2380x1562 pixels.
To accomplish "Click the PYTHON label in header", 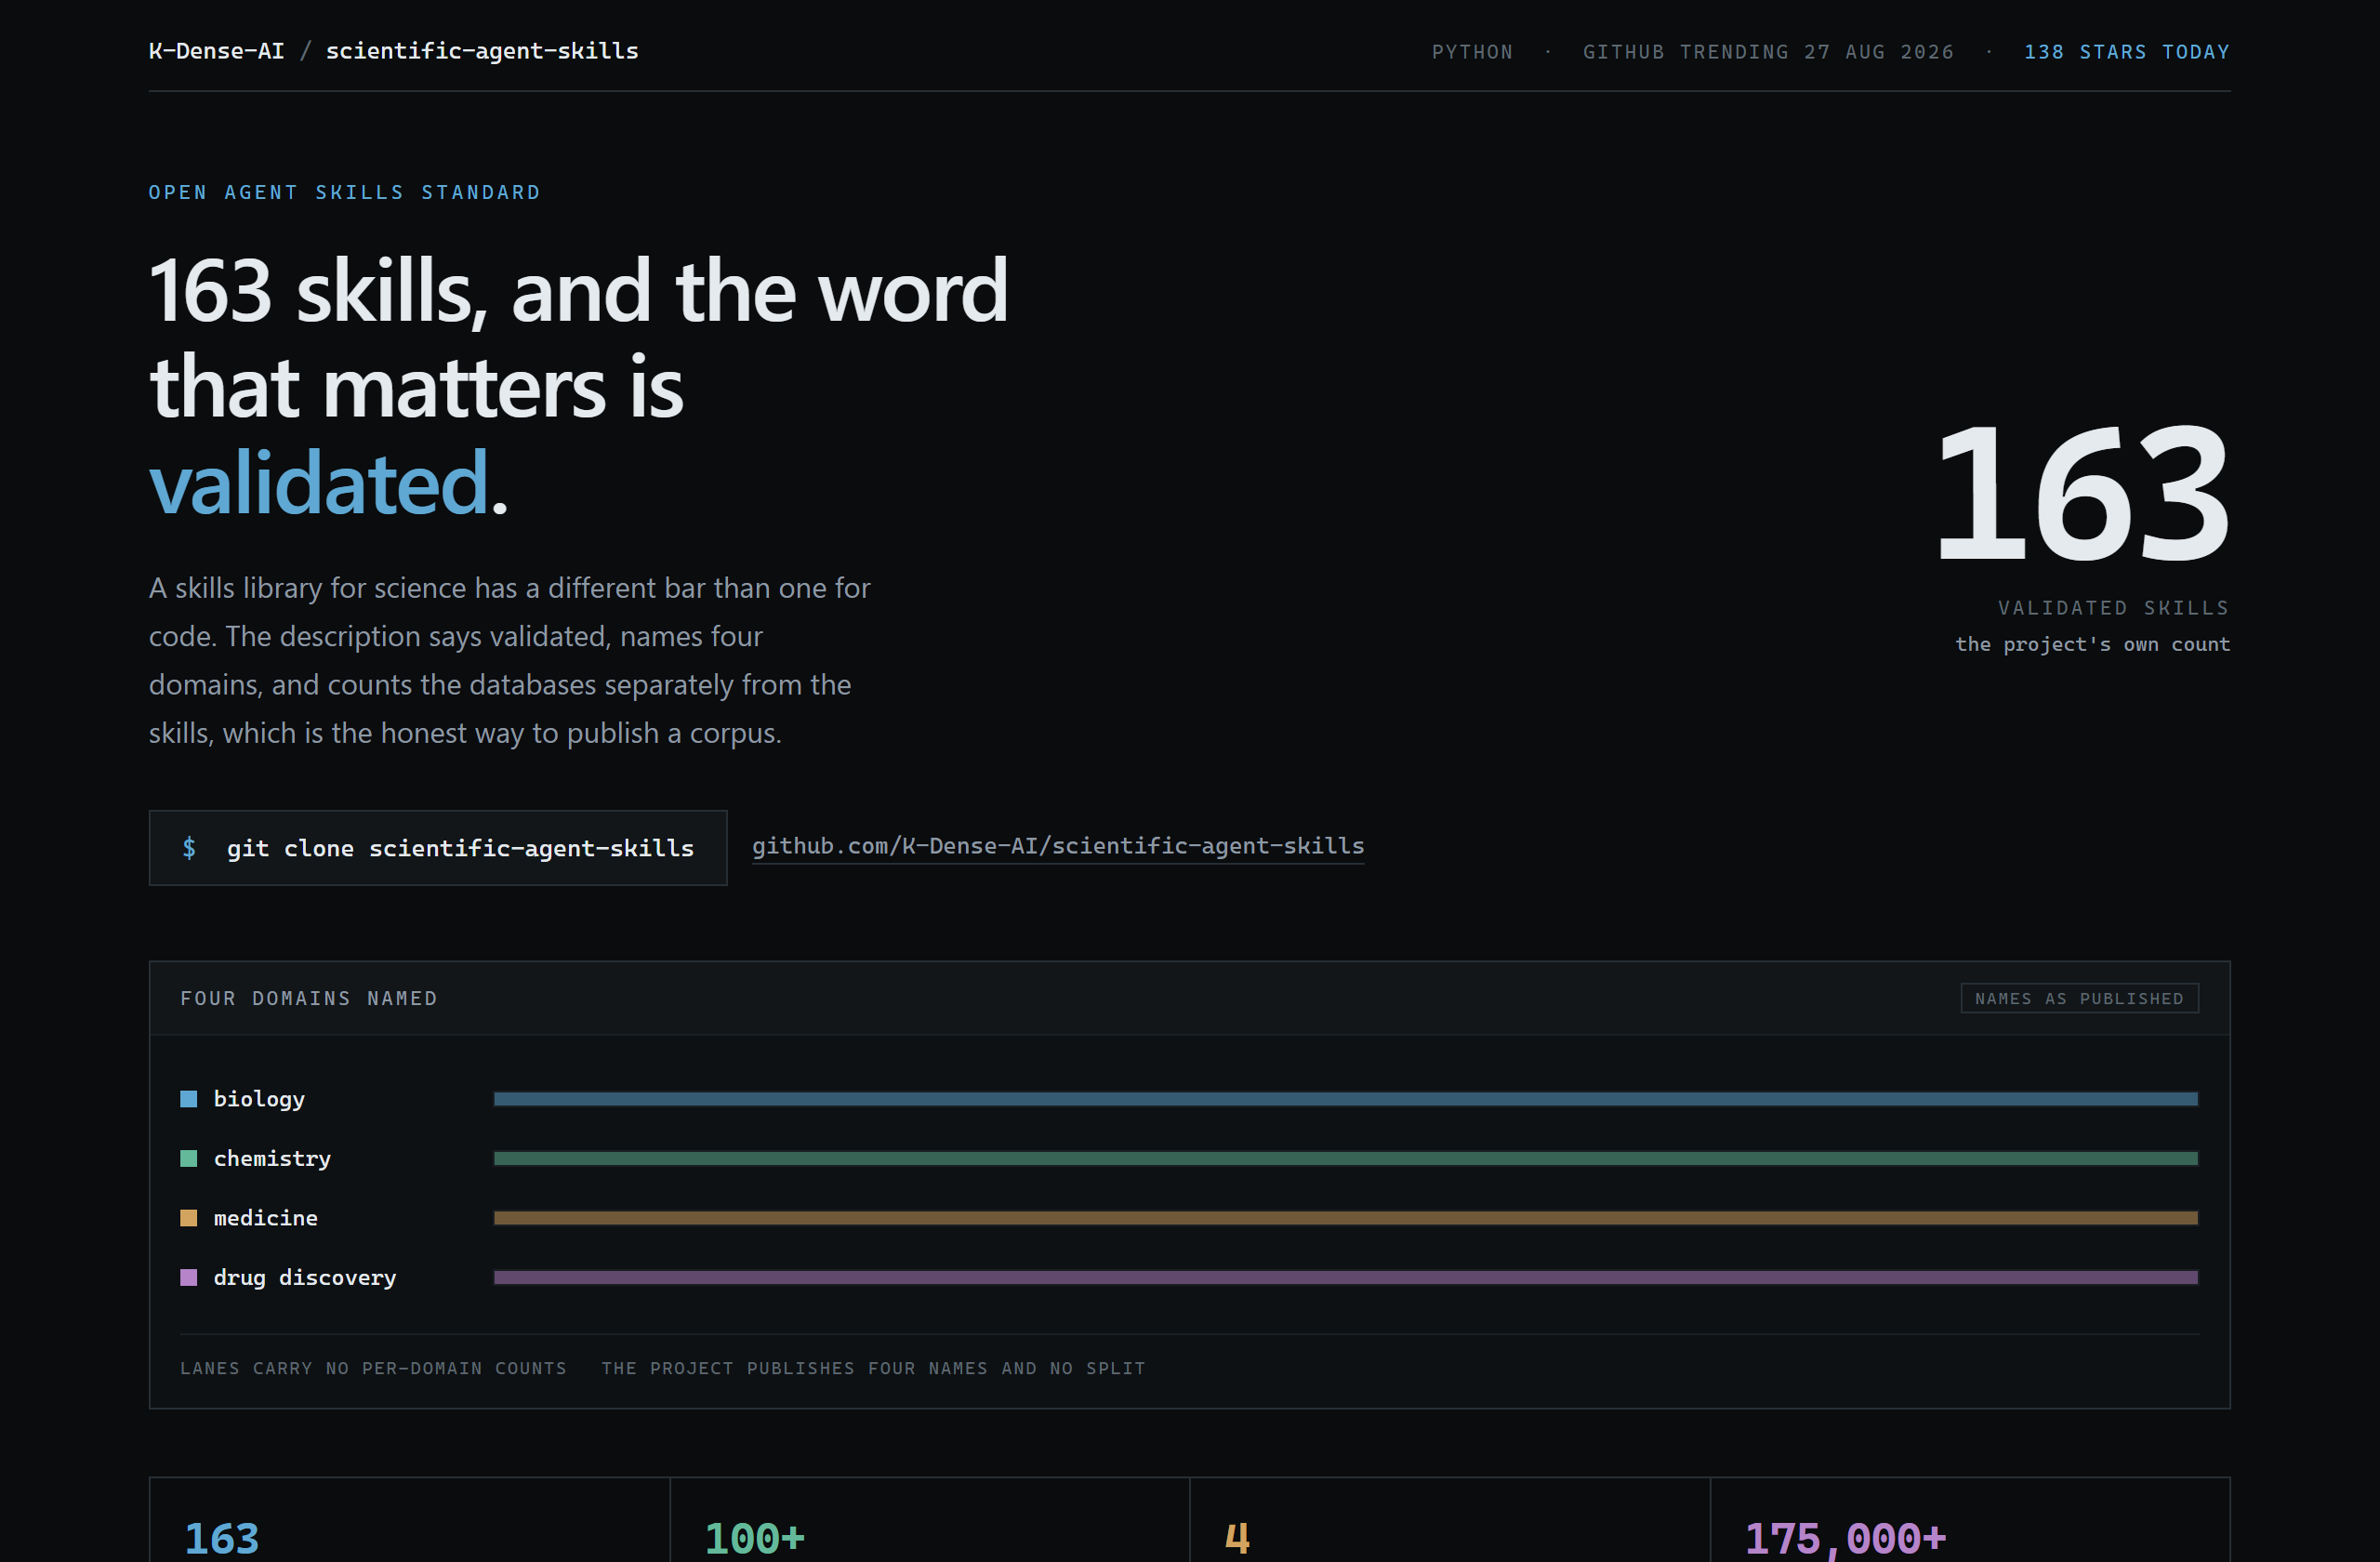I will (x=1472, y=52).
